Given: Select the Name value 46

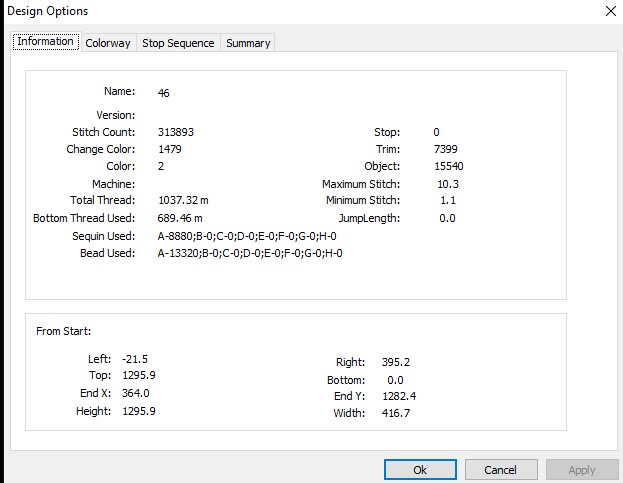Looking at the screenshot, I should [164, 93].
